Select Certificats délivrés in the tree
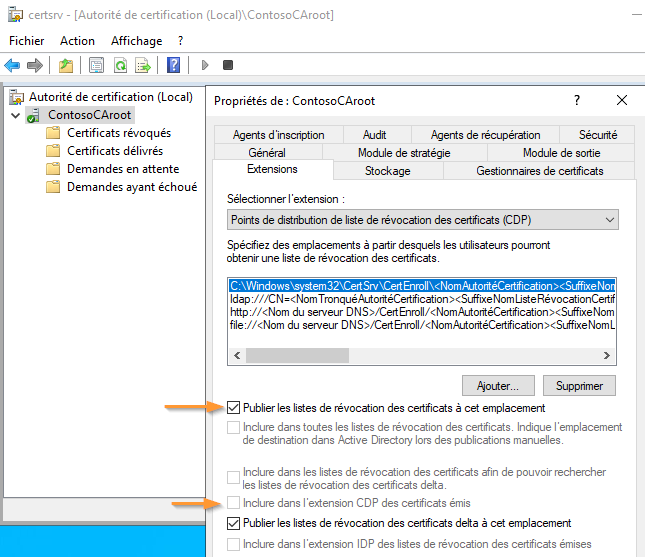Image resolution: width=645 pixels, height=557 pixels. click(x=115, y=151)
